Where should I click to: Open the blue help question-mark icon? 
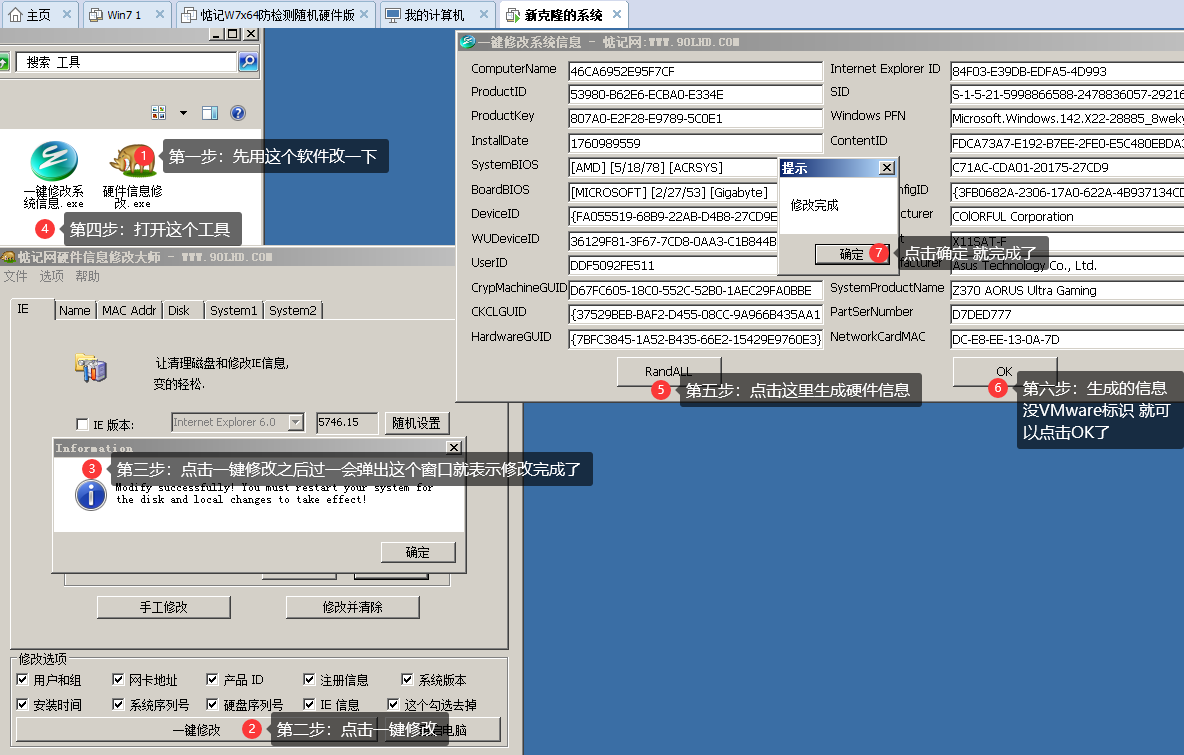(x=238, y=112)
